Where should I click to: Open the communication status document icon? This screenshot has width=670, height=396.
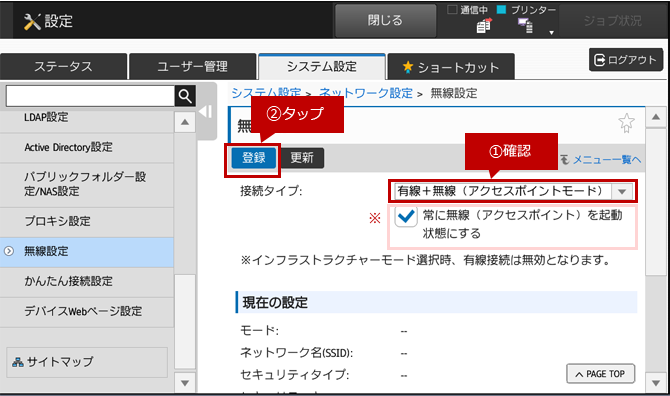click(x=484, y=26)
